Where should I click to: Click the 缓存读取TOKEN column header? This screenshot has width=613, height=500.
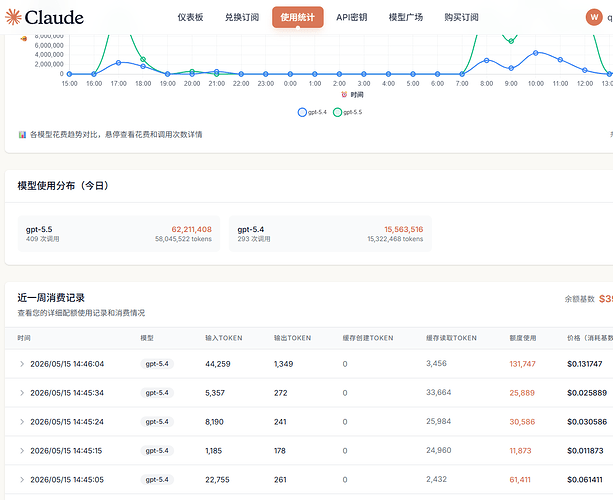click(x=452, y=338)
